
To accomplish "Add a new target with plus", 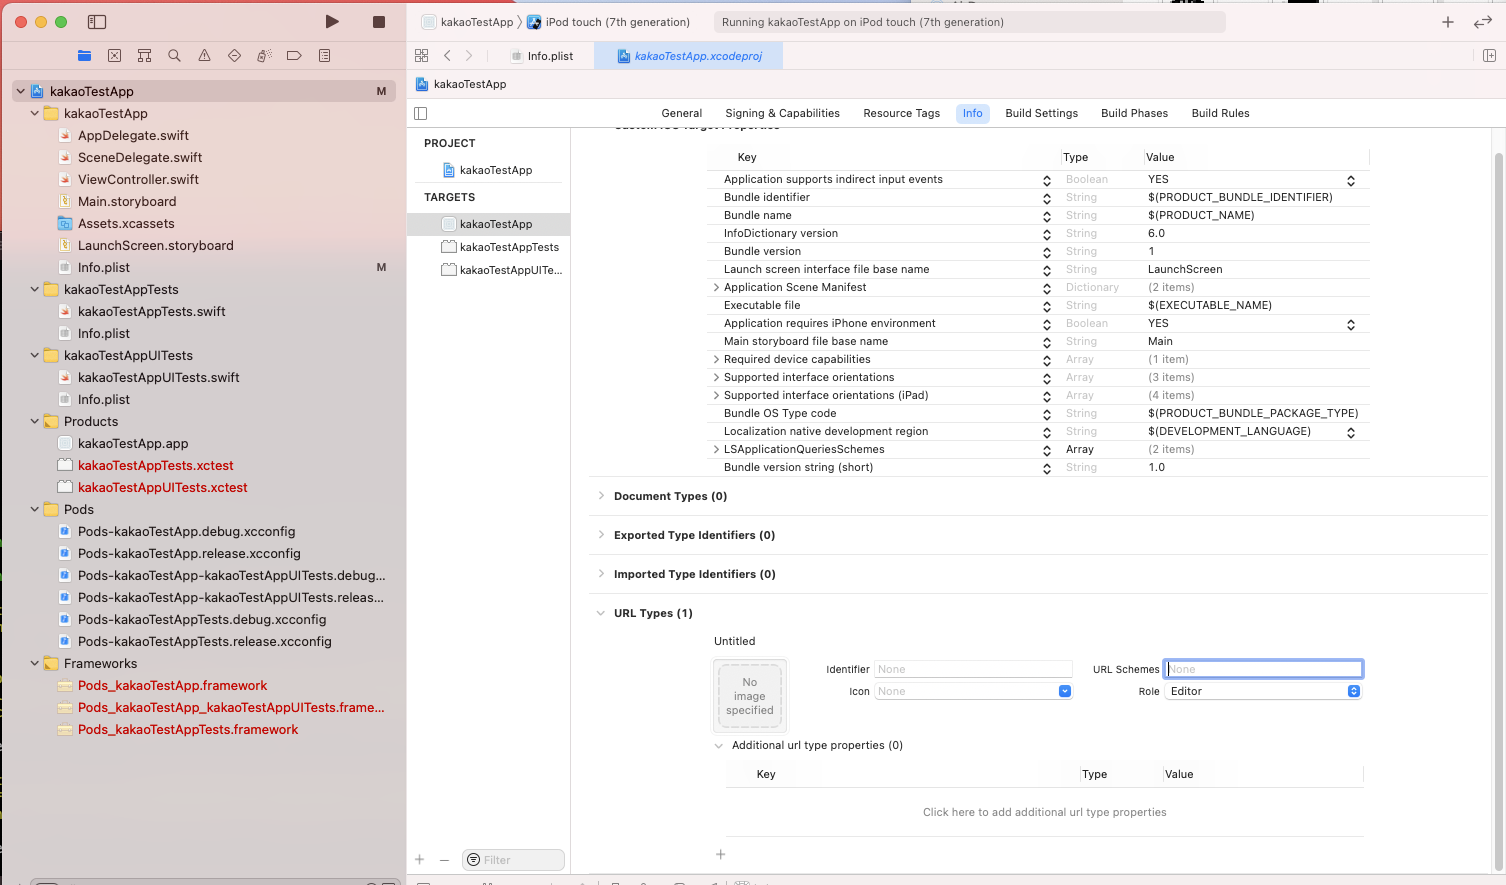I will [x=420, y=860].
